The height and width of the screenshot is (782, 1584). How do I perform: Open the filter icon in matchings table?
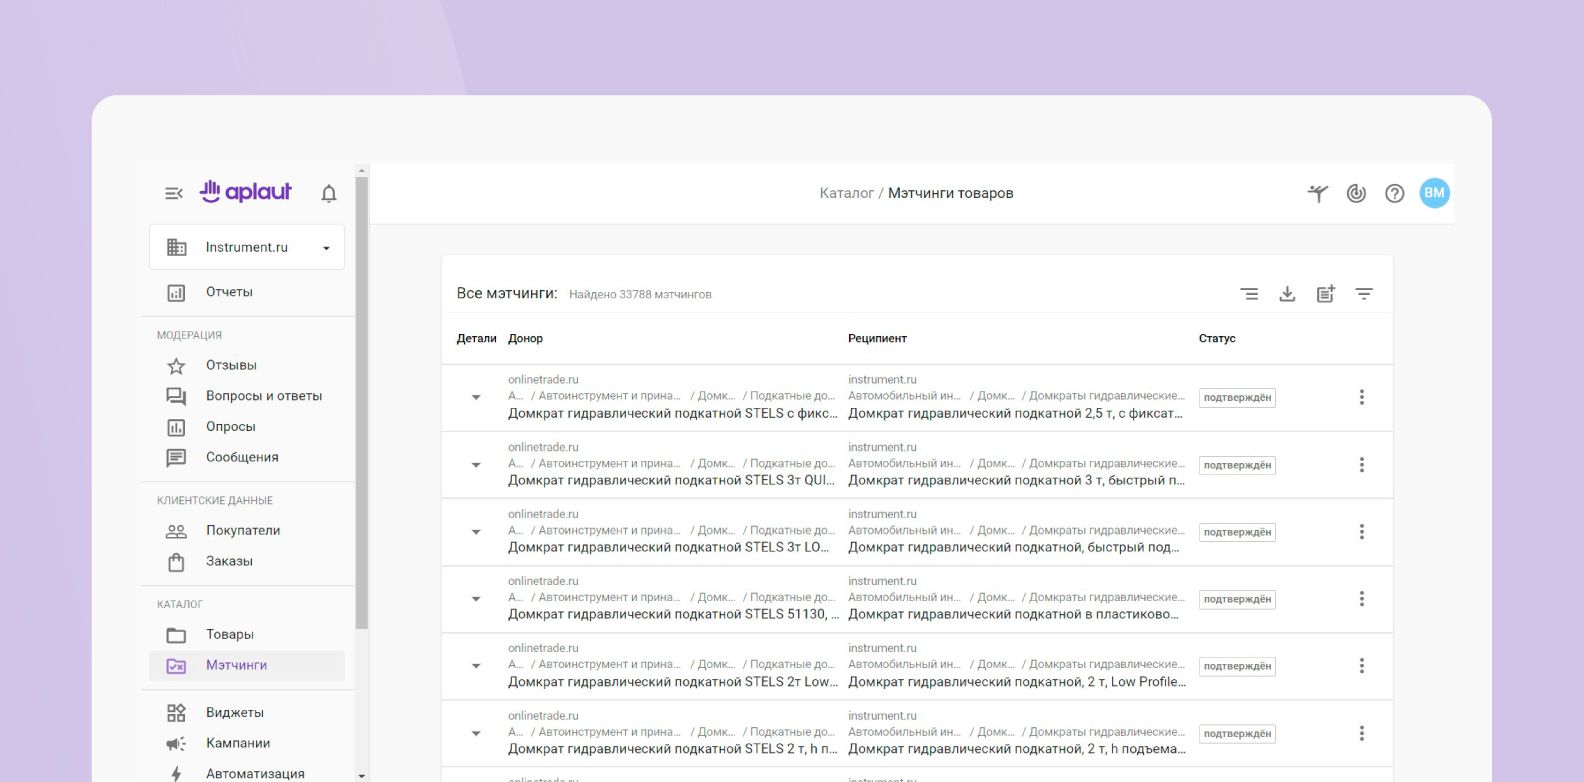point(1363,294)
